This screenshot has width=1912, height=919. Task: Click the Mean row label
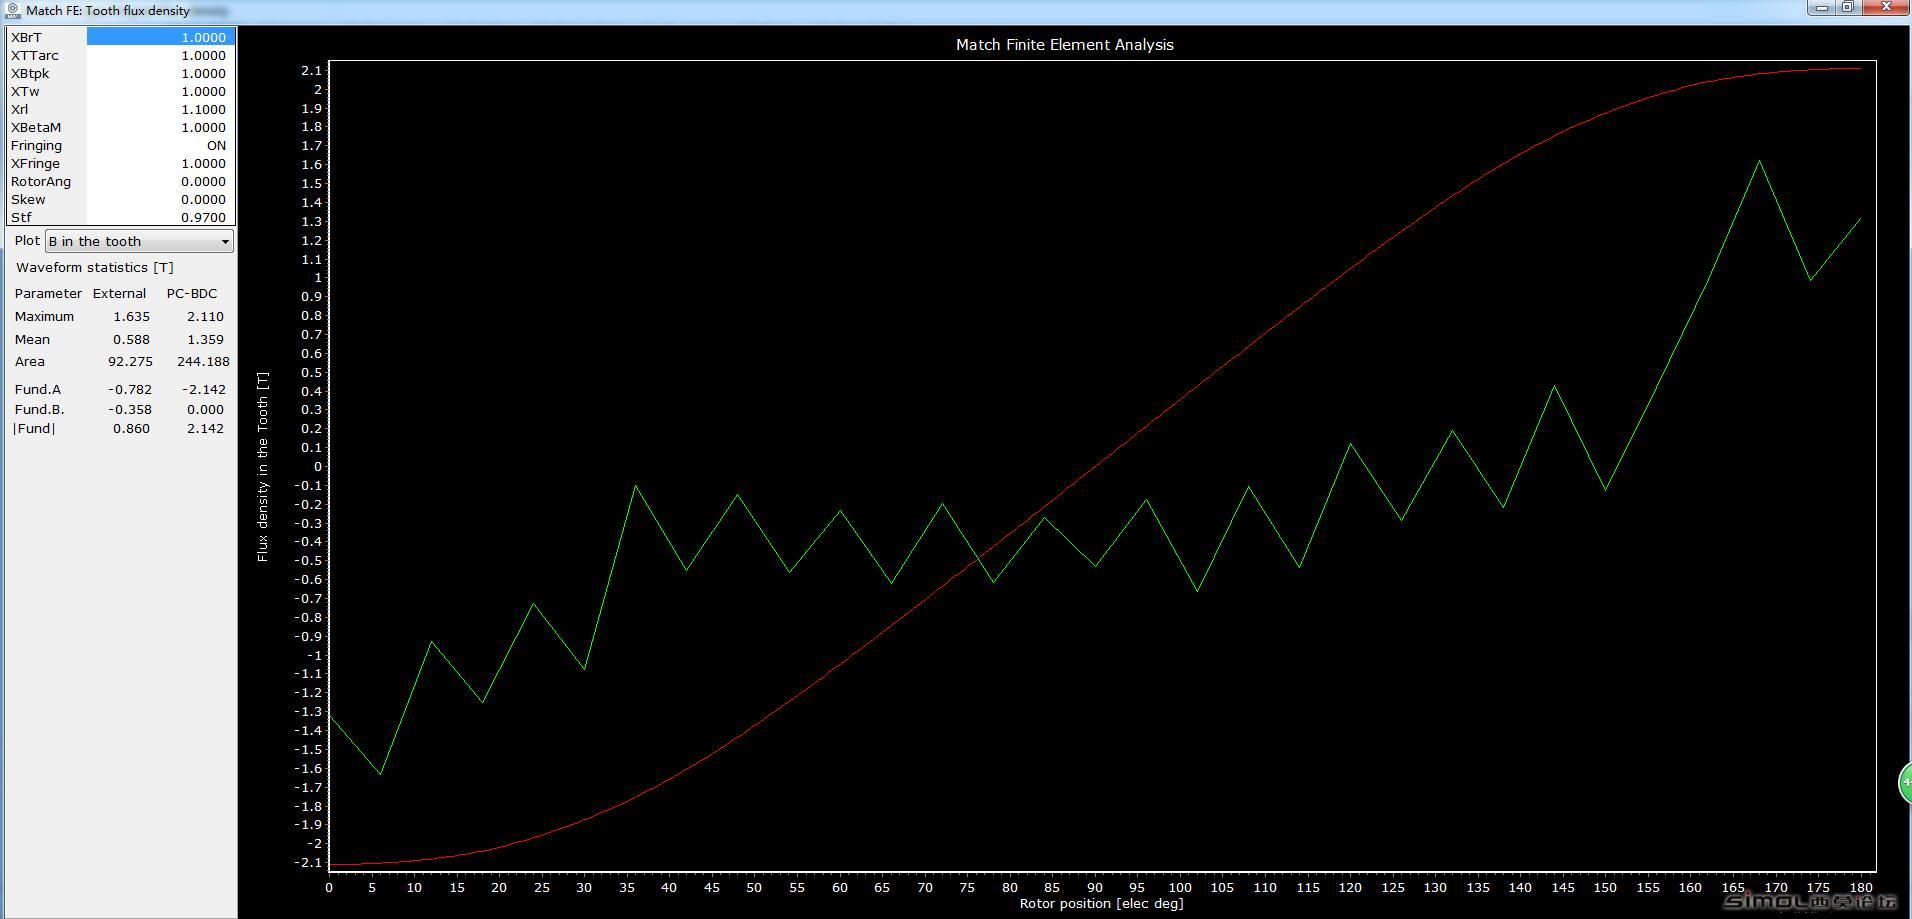click(32, 339)
